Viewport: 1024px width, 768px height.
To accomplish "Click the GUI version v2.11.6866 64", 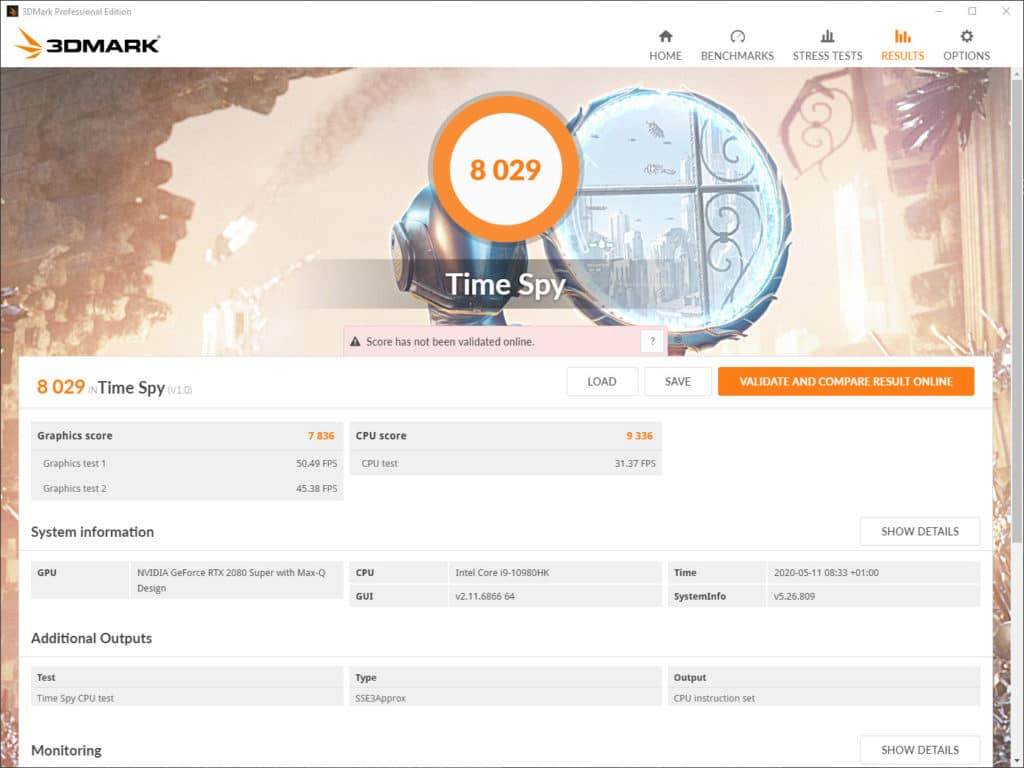I will tap(485, 596).
